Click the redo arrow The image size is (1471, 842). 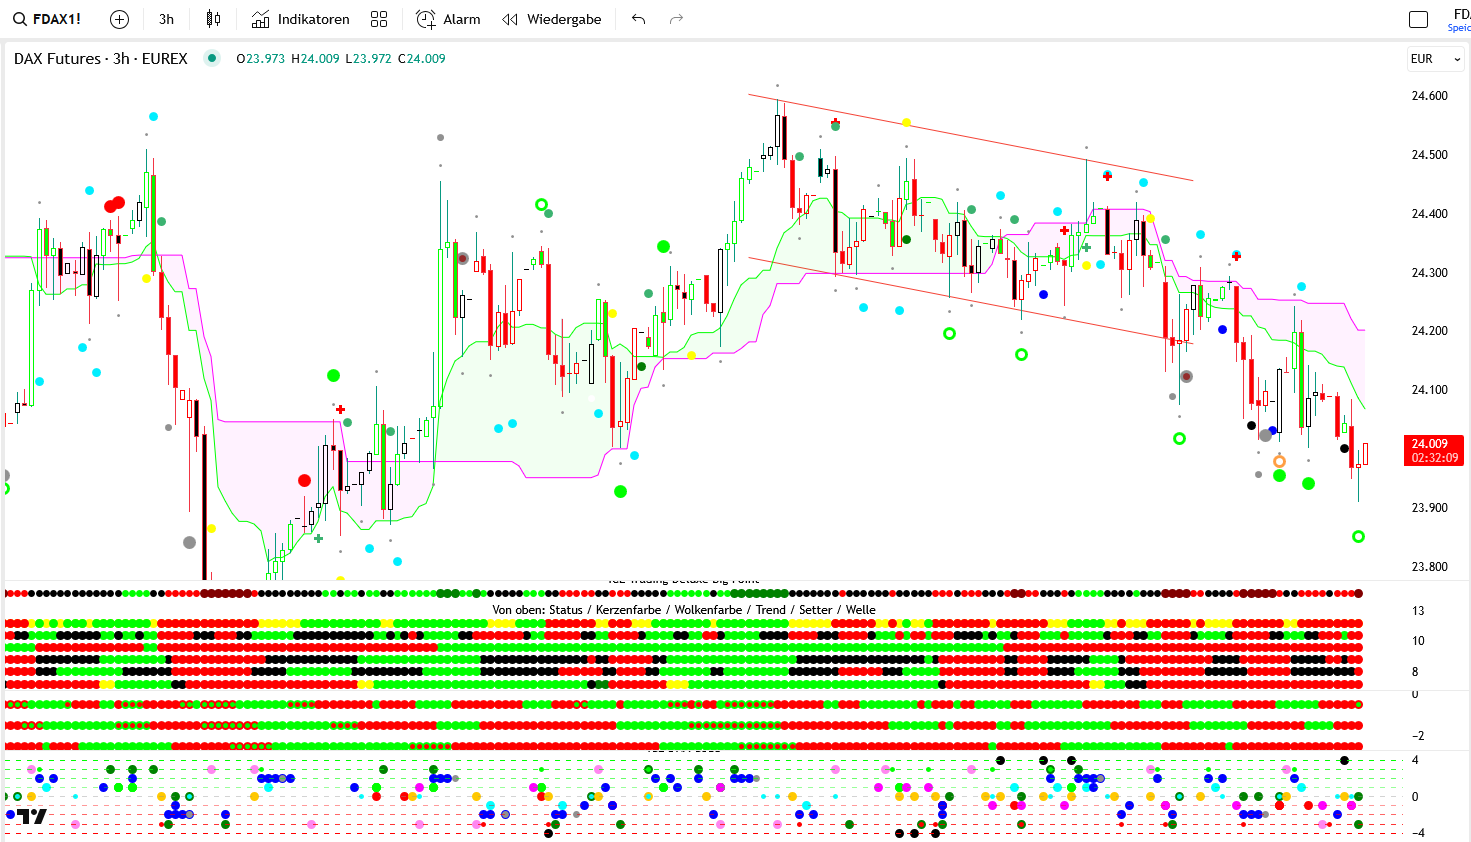tap(676, 19)
